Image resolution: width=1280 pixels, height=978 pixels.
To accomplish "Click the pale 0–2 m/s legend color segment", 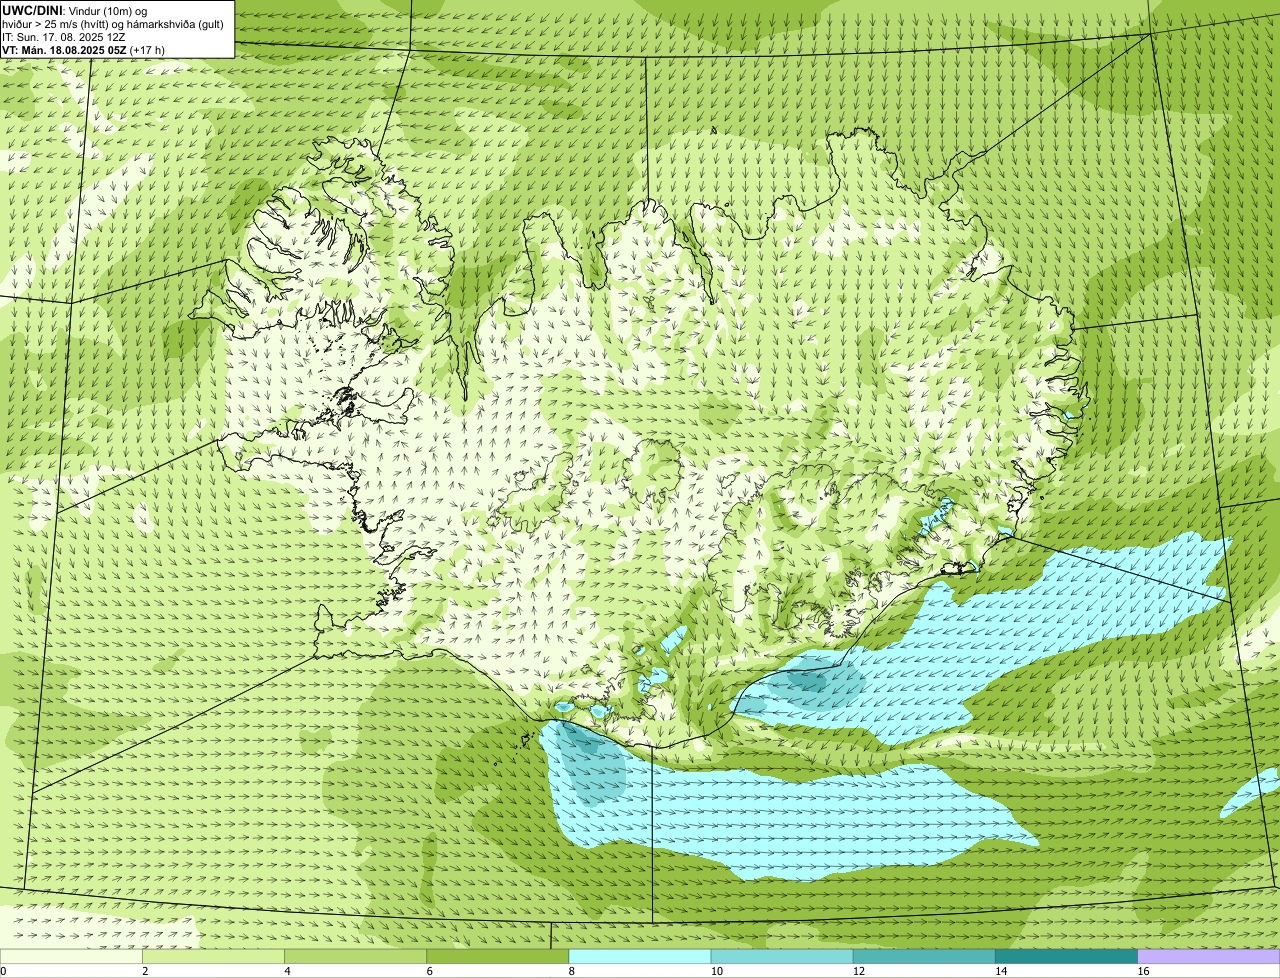I will click(x=71, y=957).
